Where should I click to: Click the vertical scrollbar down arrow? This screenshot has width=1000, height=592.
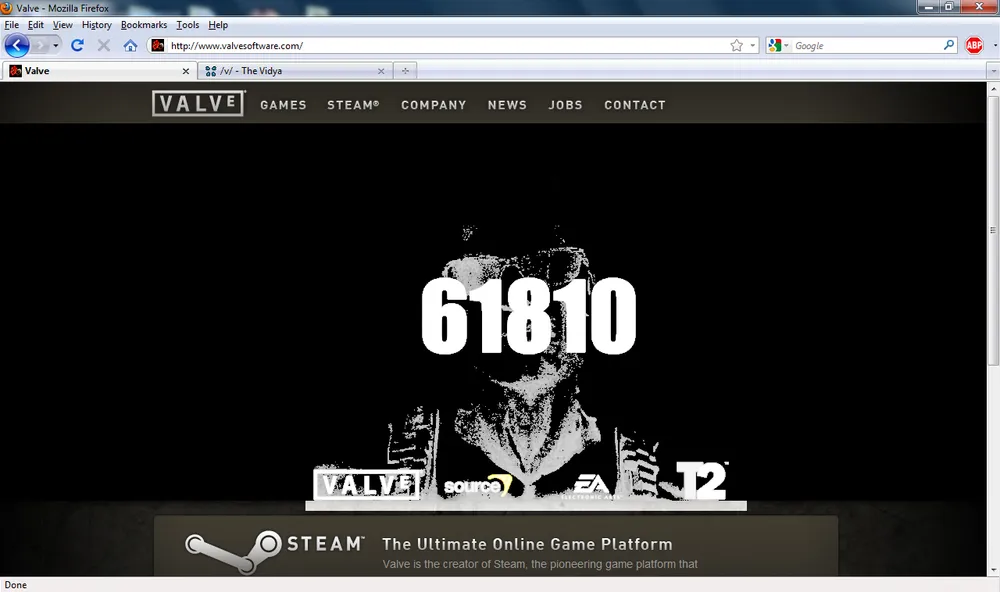[x=992, y=570]
